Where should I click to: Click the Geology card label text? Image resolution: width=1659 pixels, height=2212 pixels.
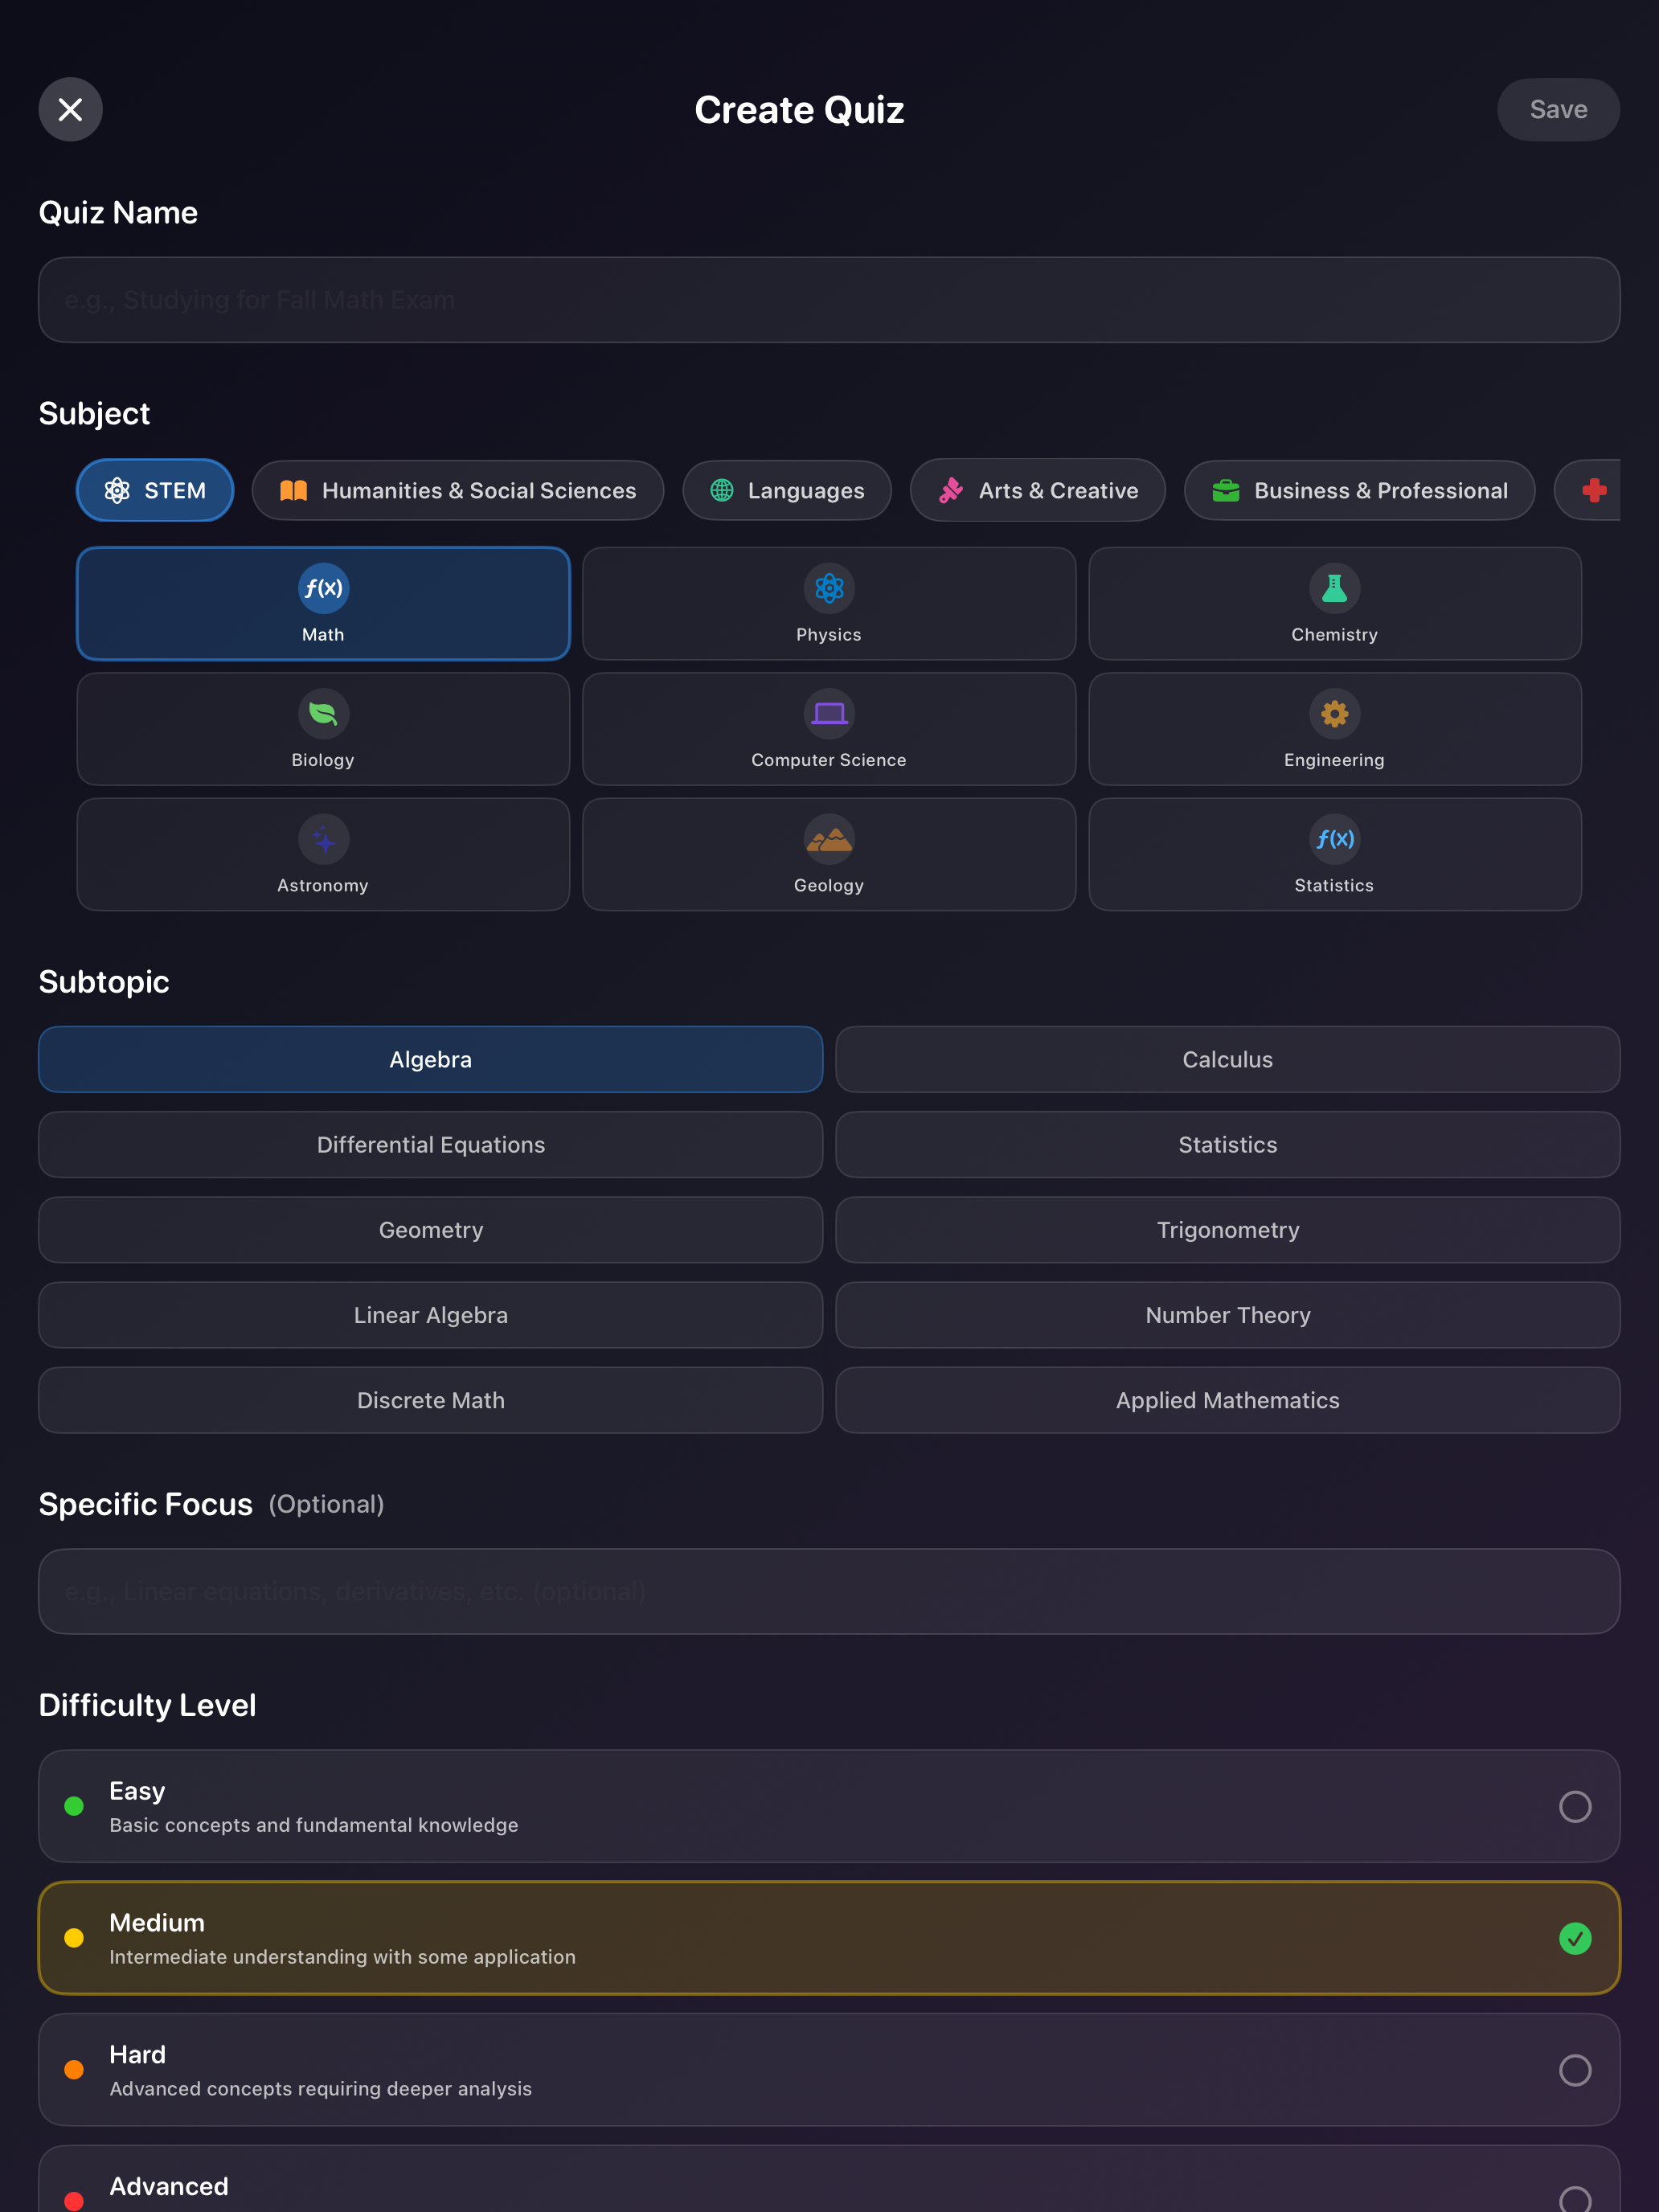coord(829,885)
